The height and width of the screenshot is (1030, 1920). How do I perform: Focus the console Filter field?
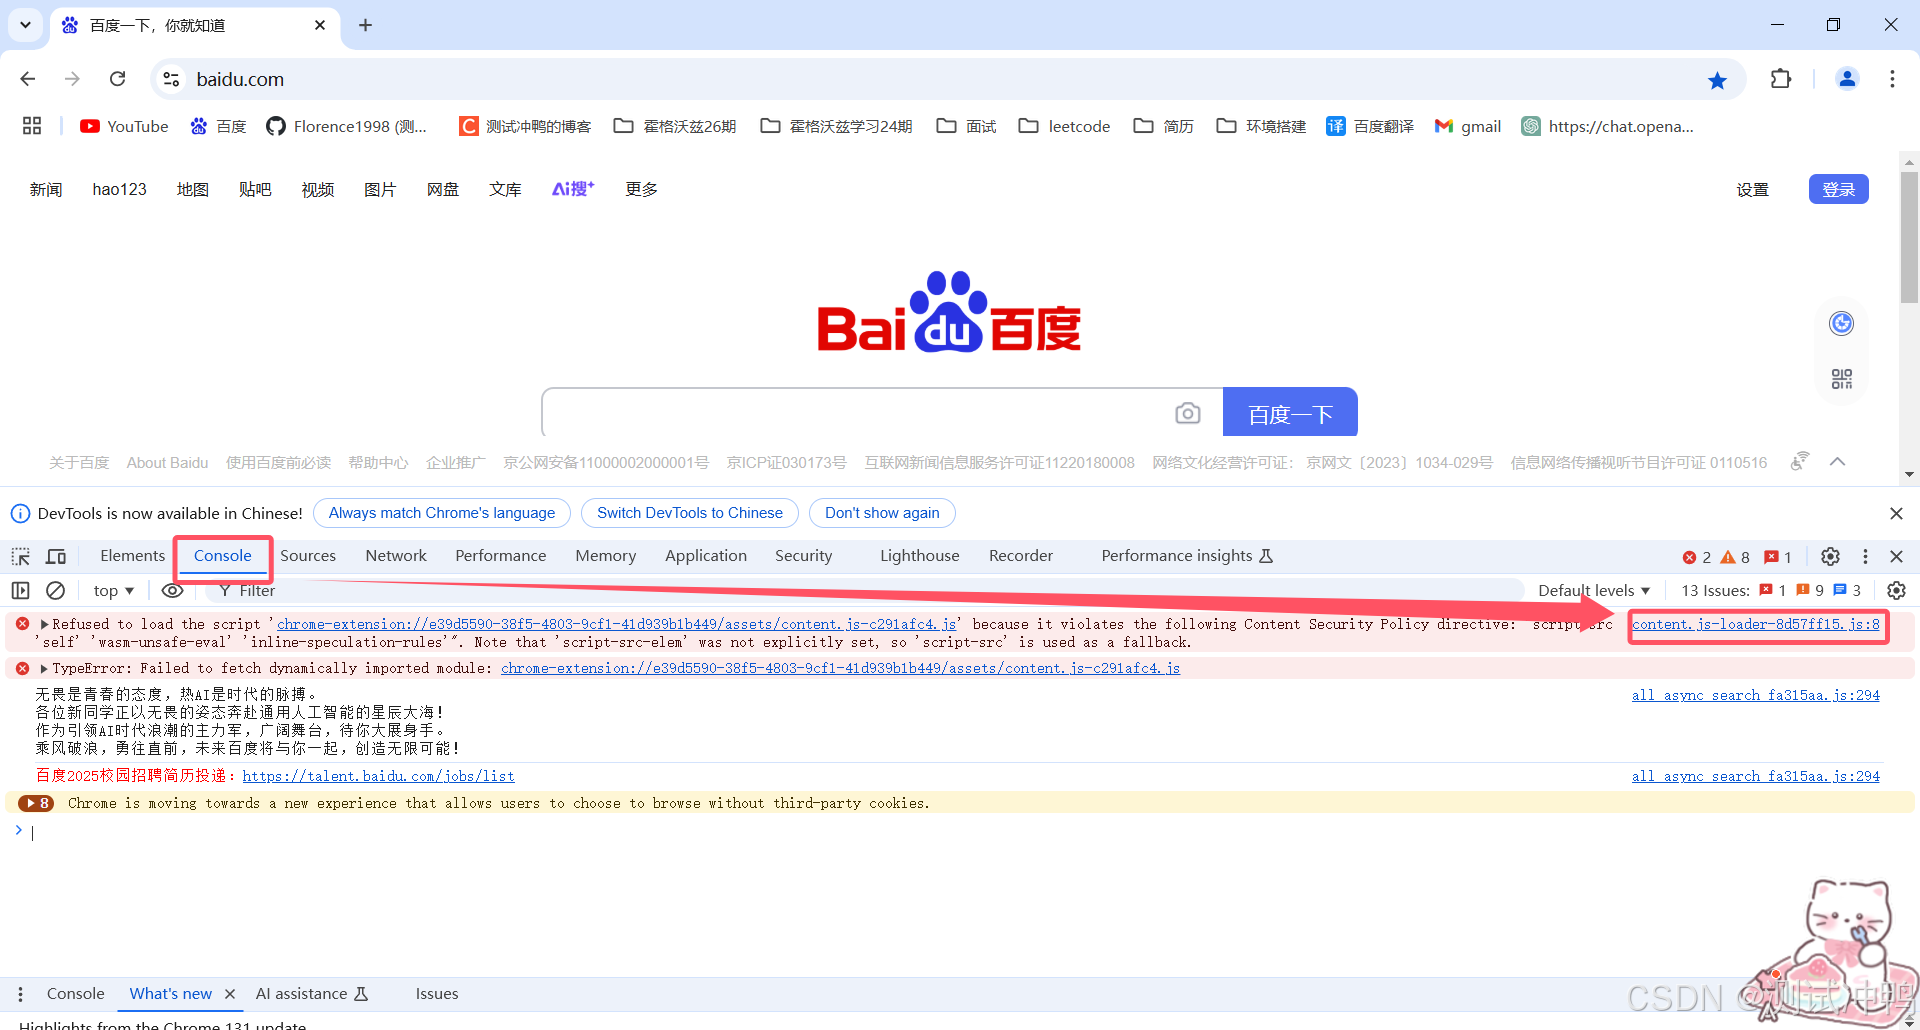coord(865,591)
